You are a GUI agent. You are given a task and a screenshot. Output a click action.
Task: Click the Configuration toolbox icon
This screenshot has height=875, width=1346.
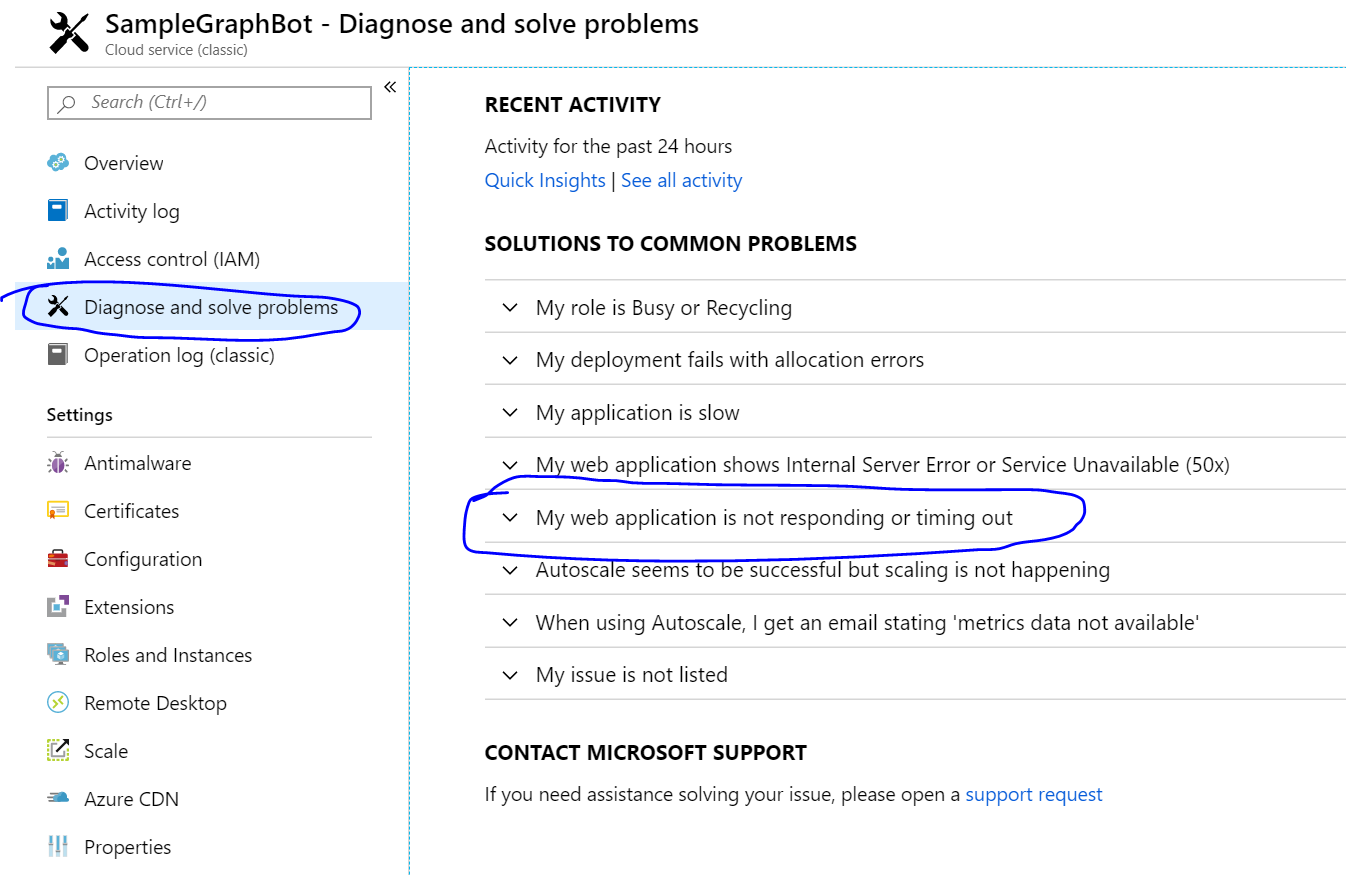58,559
